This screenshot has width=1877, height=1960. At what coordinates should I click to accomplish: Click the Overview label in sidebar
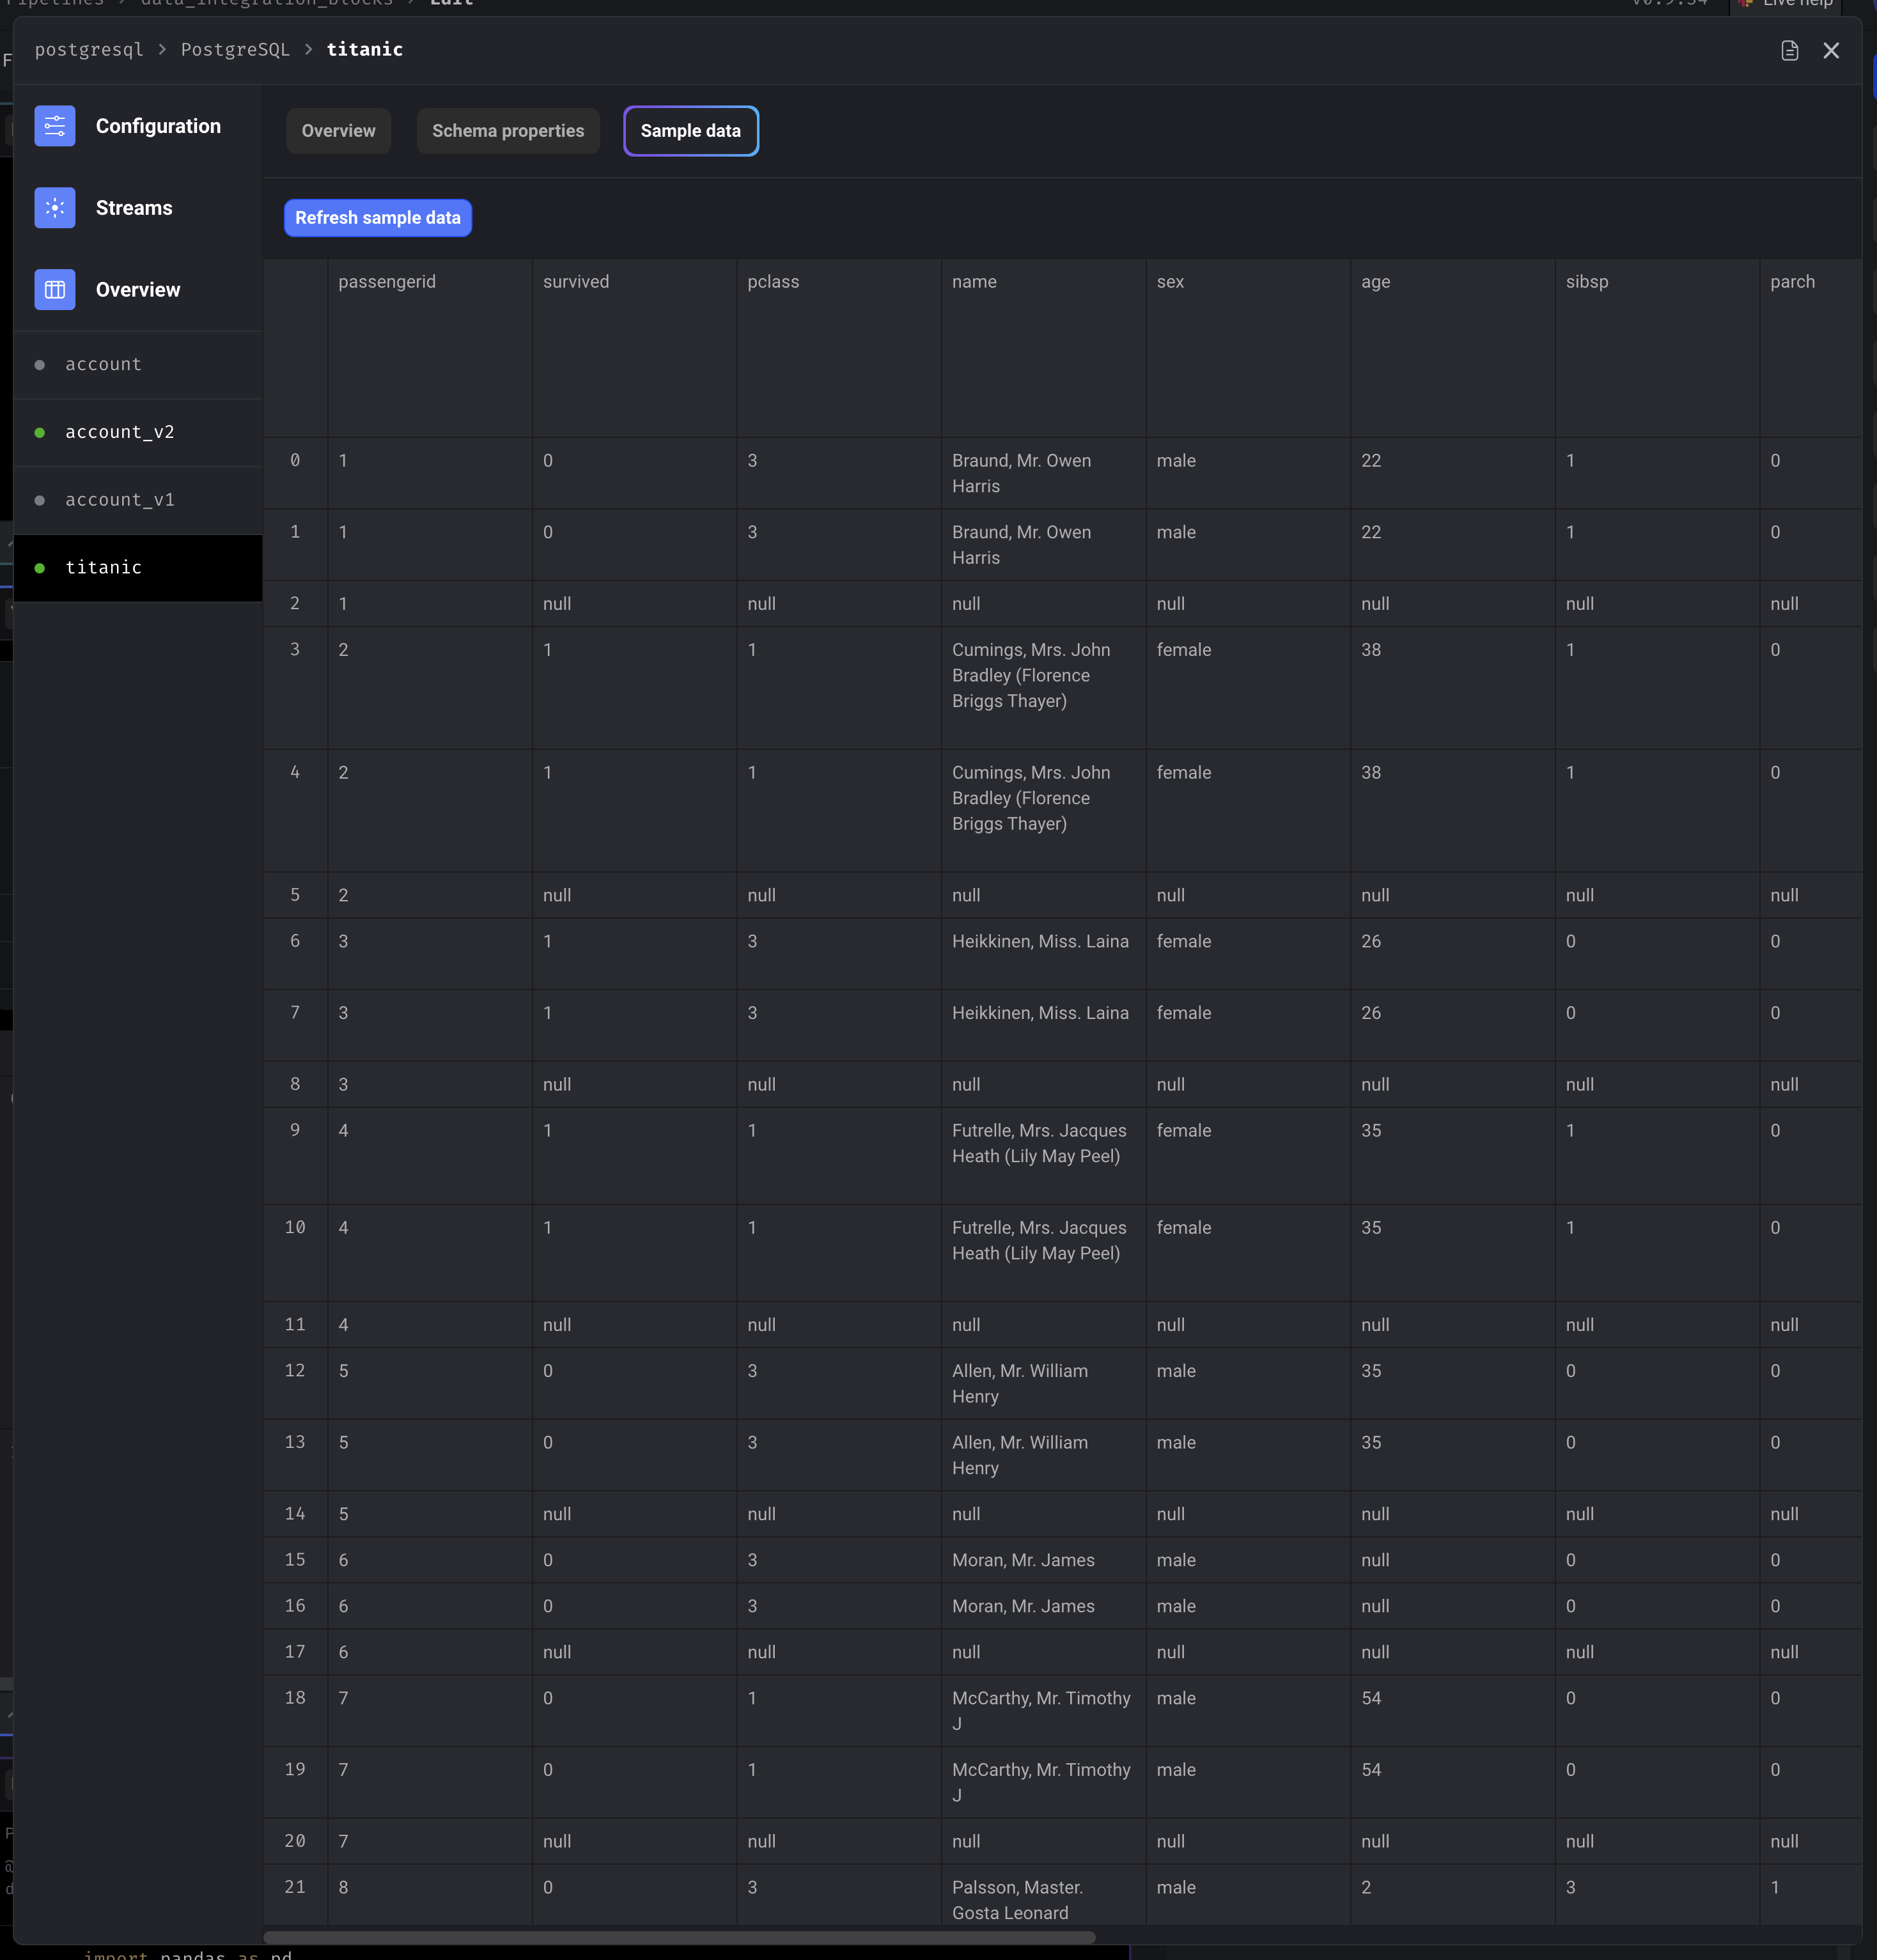138,290
